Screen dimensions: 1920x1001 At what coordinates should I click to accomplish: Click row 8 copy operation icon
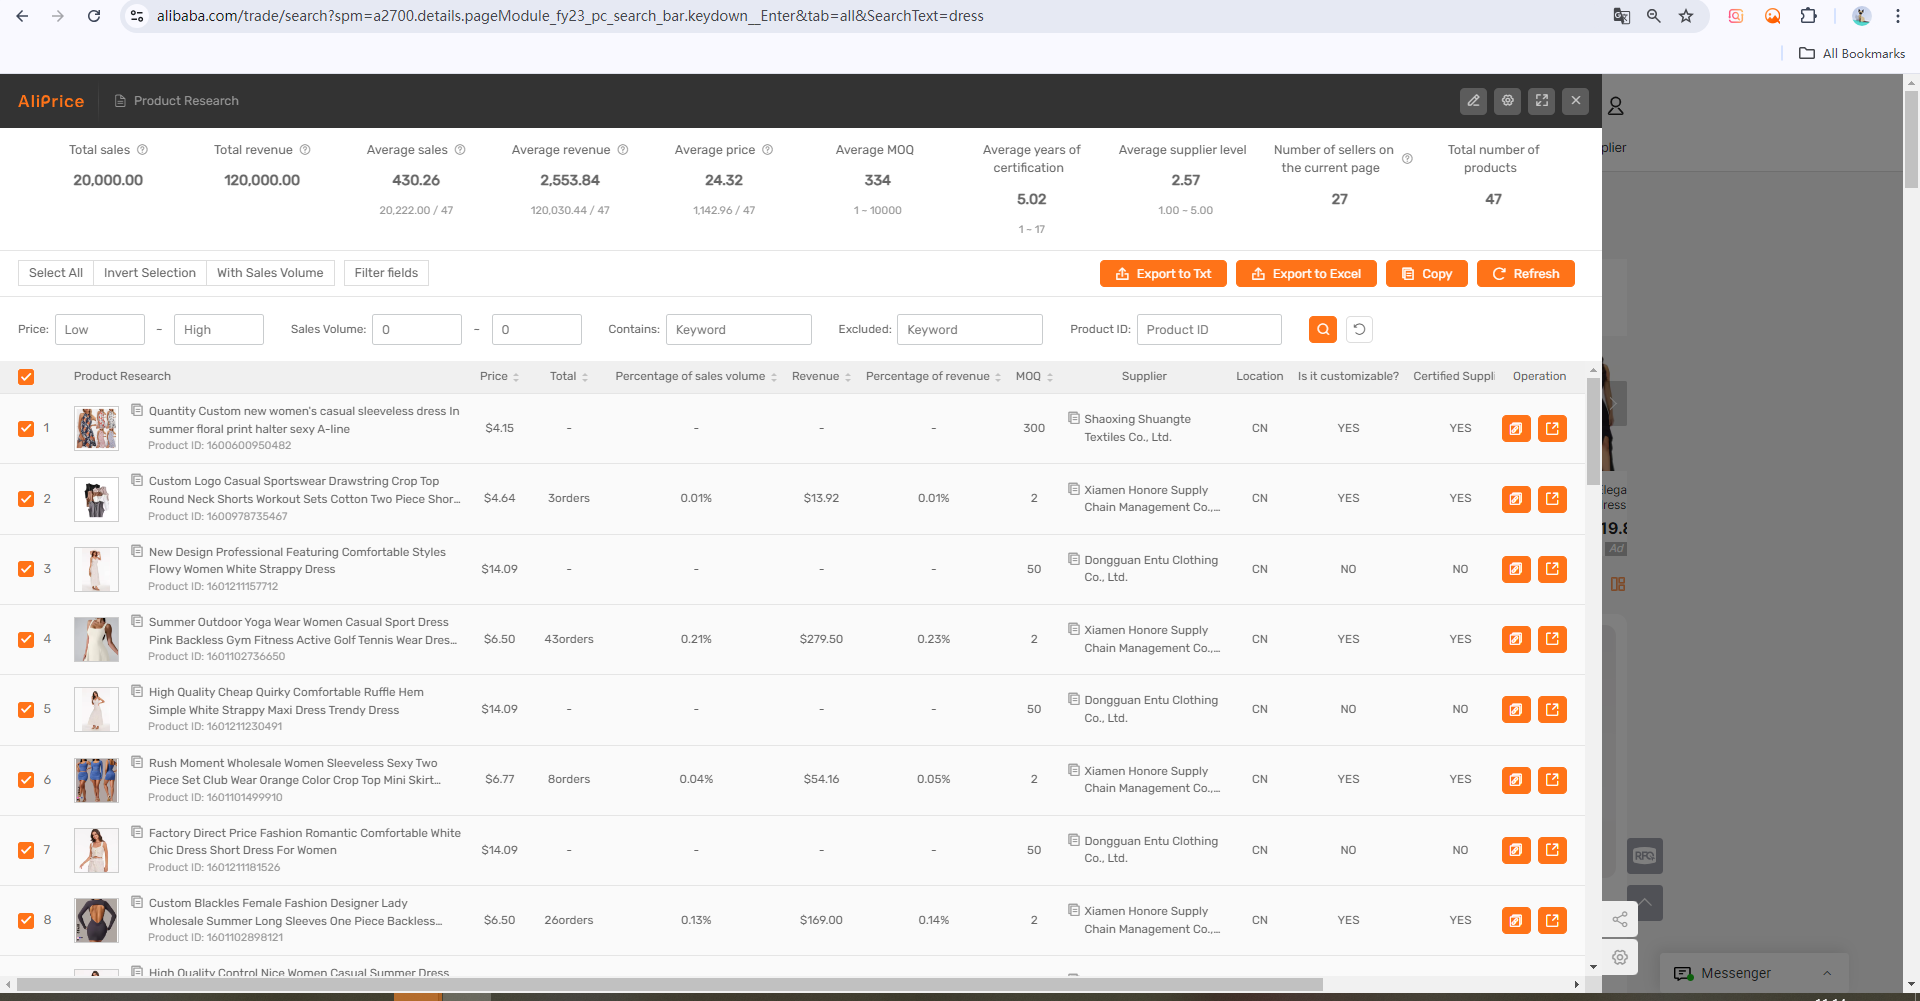point(1516,920)
